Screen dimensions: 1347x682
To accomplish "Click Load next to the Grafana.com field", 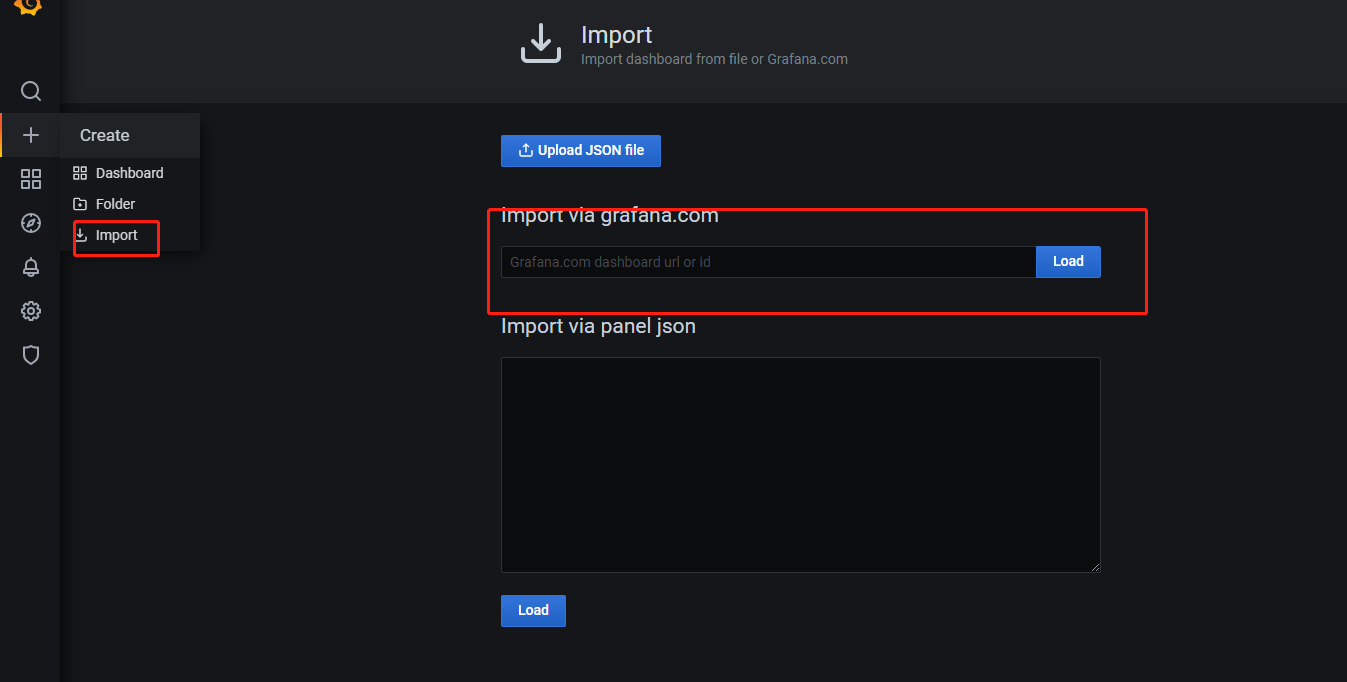I will pos(1068,262).
